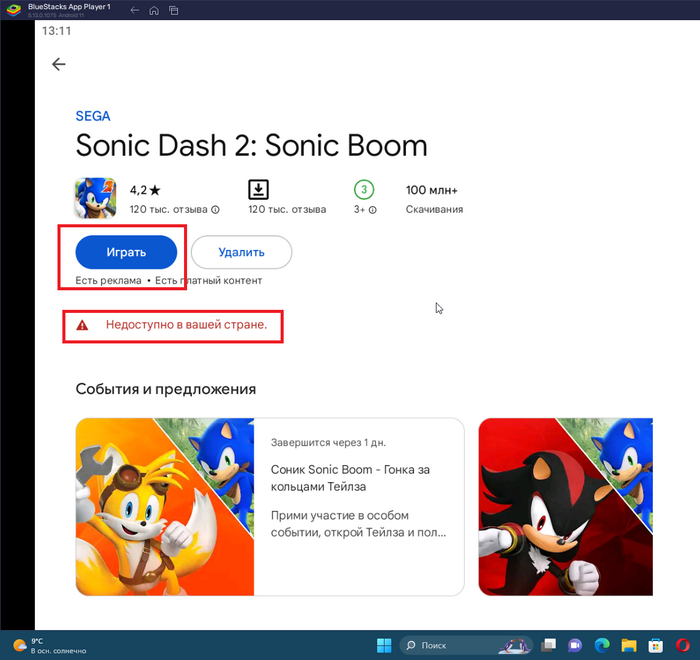
Task: Open the Tails event card
Action: tap(270, 507)
